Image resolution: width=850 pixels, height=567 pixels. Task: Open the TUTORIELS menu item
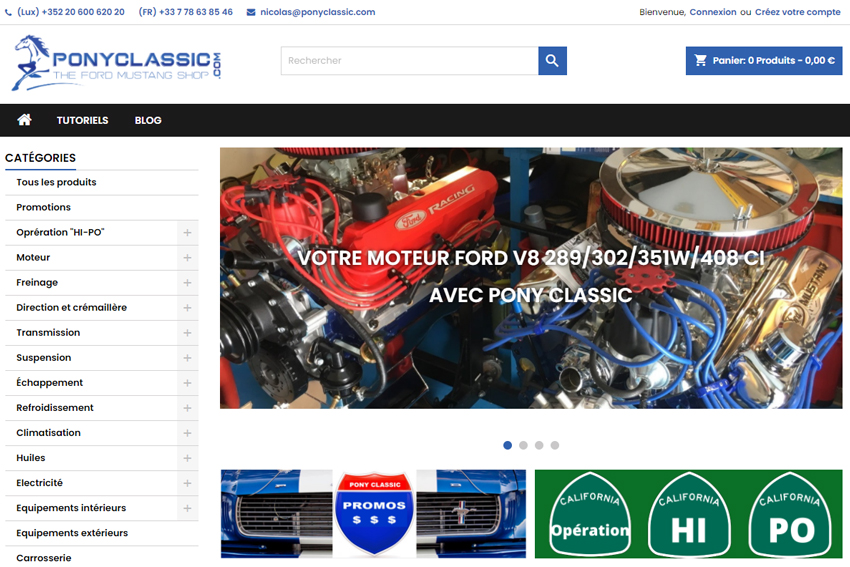pyautogui.click(x=82, y=120)
